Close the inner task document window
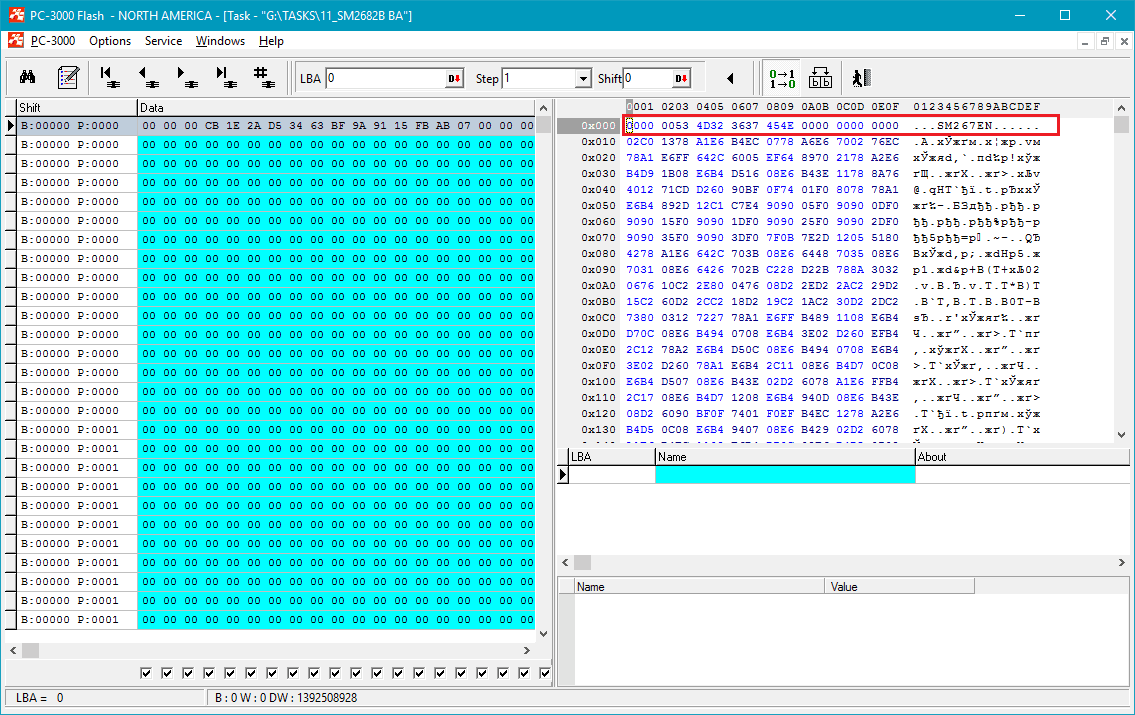1135x715 pixels. pos(1124,41)
